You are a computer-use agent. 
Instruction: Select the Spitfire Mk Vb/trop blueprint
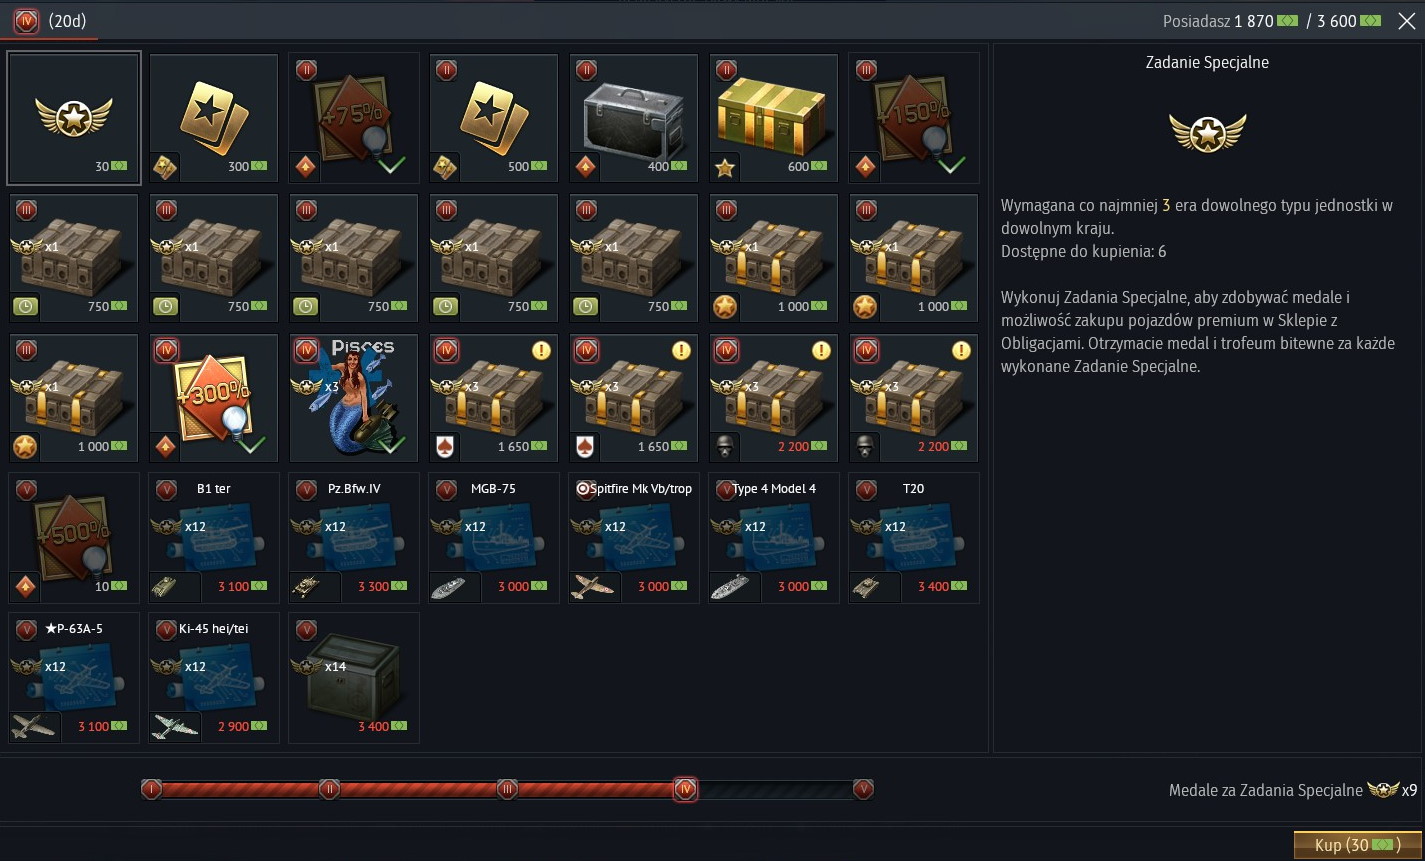tap(634, 538)
